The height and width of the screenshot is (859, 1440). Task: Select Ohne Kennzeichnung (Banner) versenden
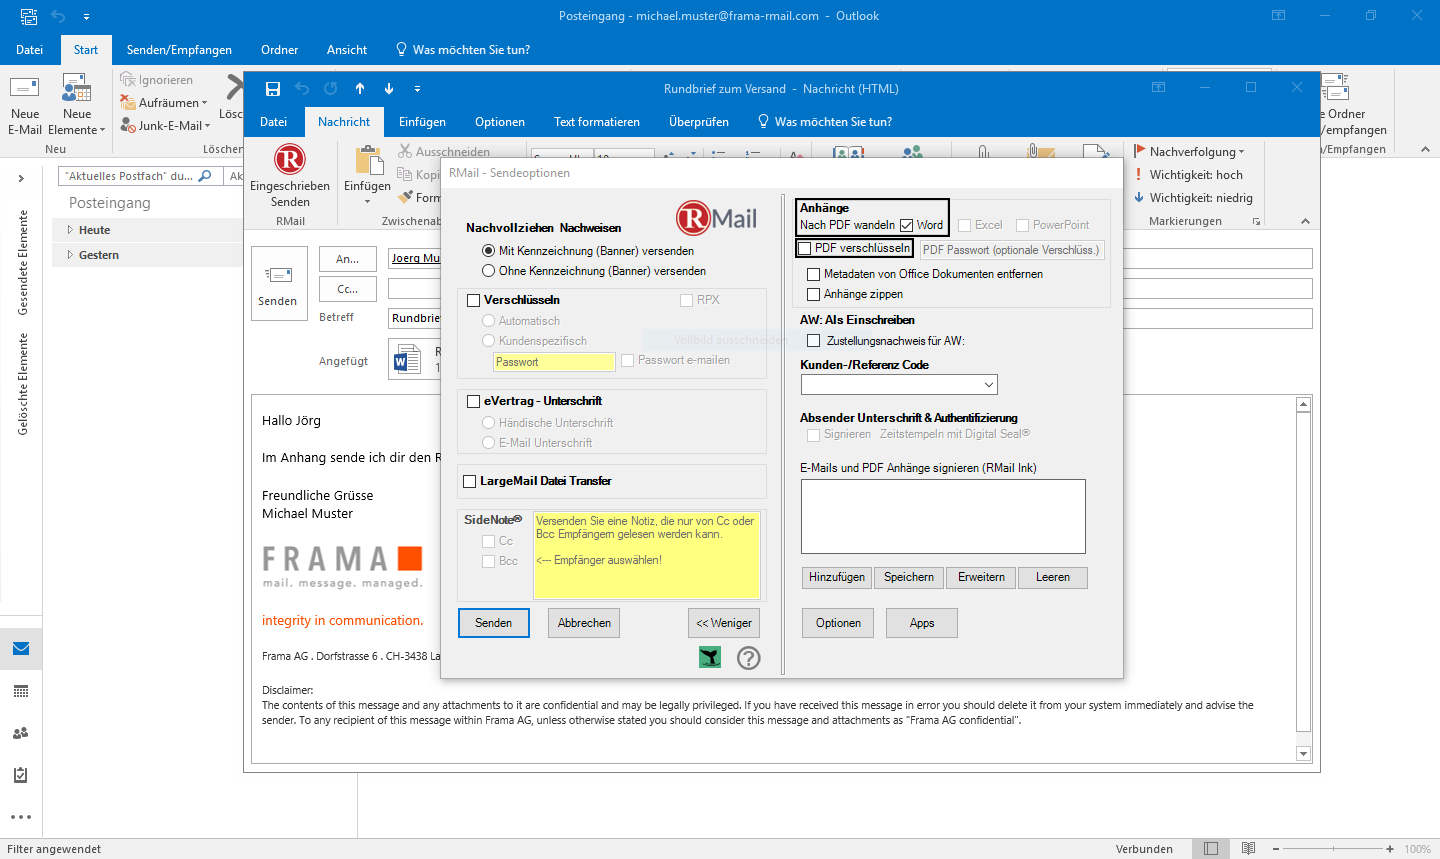(x=594, y=271)
